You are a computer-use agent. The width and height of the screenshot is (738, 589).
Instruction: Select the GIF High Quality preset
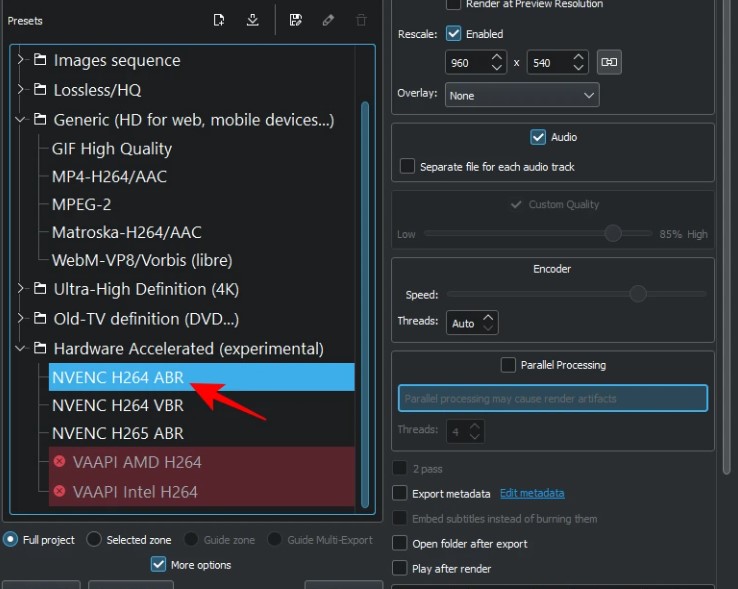pos(112,149)
